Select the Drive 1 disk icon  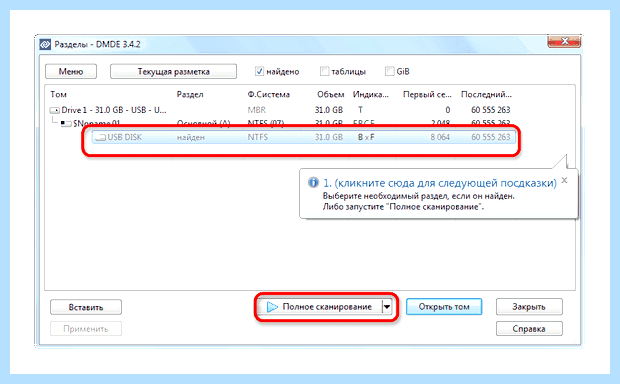click(x=55, y=110)
